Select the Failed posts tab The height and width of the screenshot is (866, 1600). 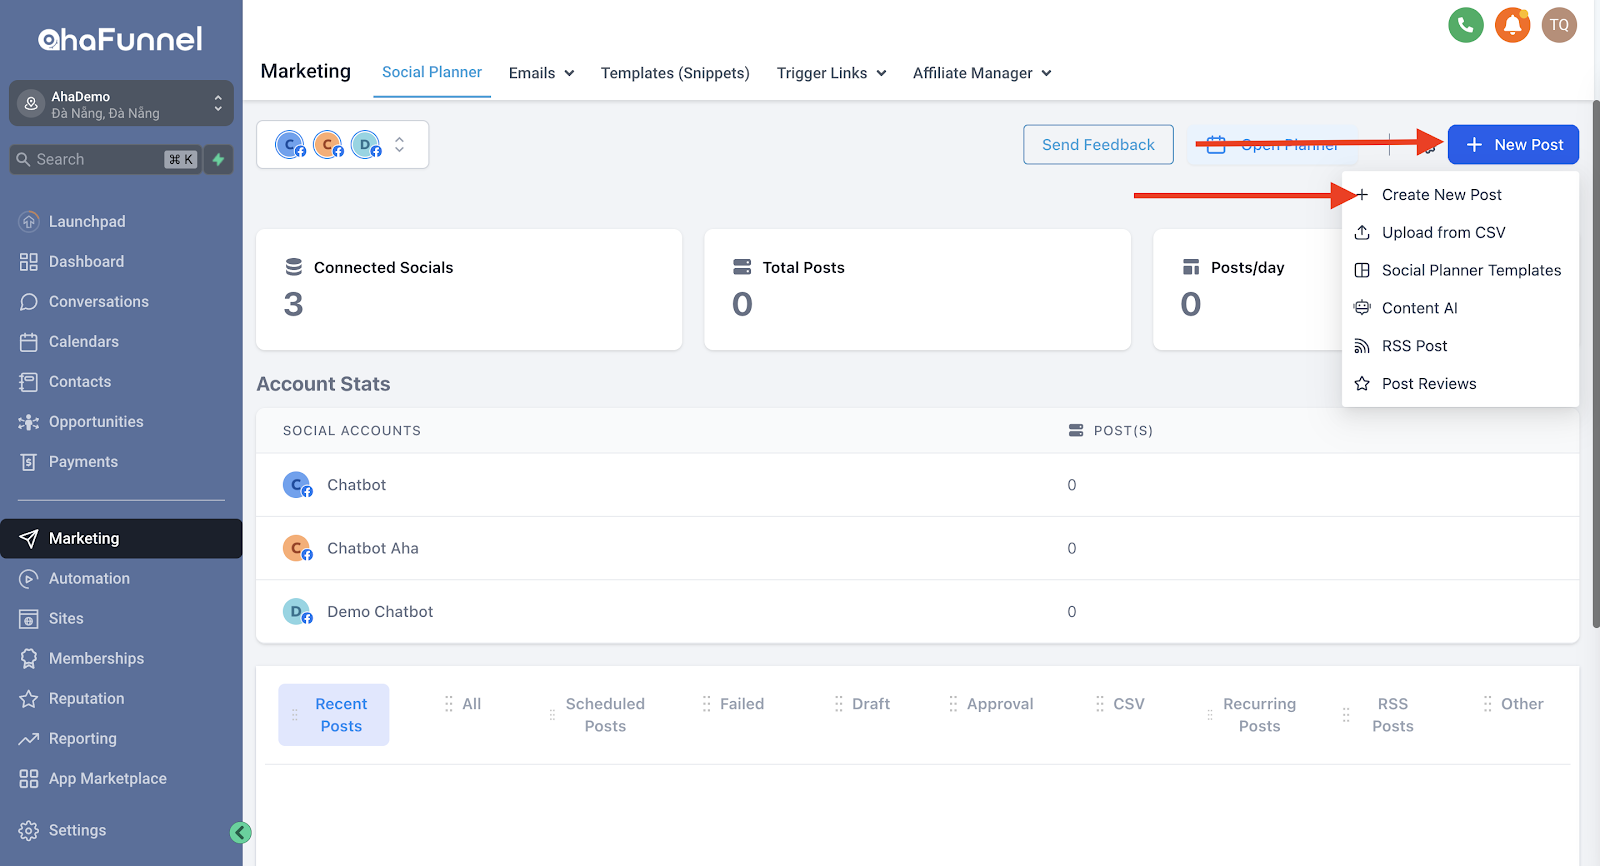[x=733, y=704]
